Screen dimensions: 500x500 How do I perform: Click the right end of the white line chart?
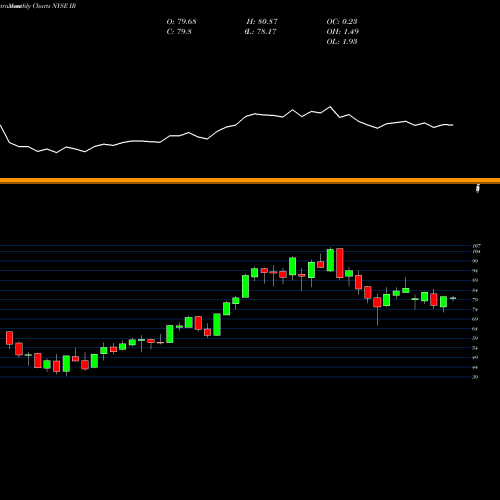point(453,125)
